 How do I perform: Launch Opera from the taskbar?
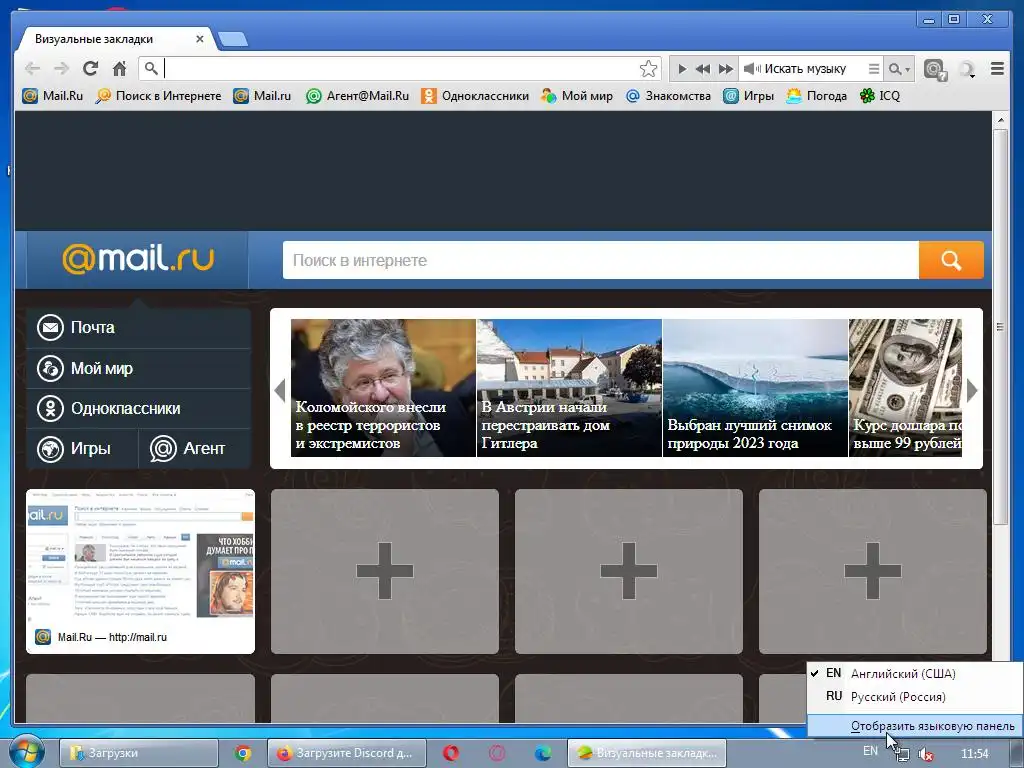[x=451, y=753]
